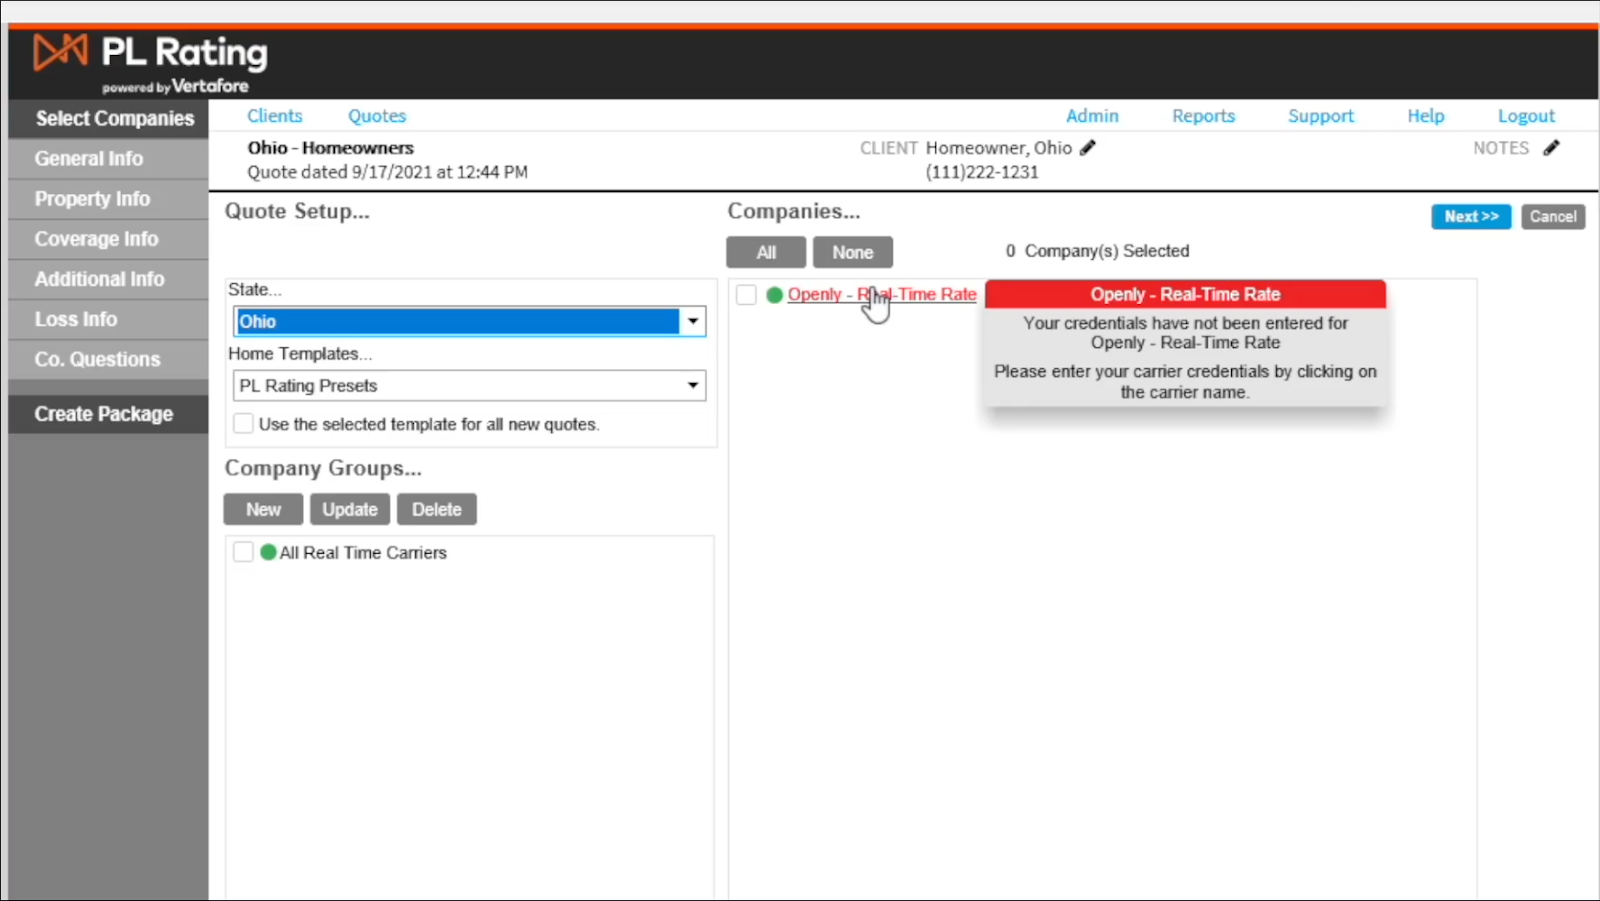Open Additional Info in sidebar
Viewport: 1600px width, 901px height.
click(109, 279)
